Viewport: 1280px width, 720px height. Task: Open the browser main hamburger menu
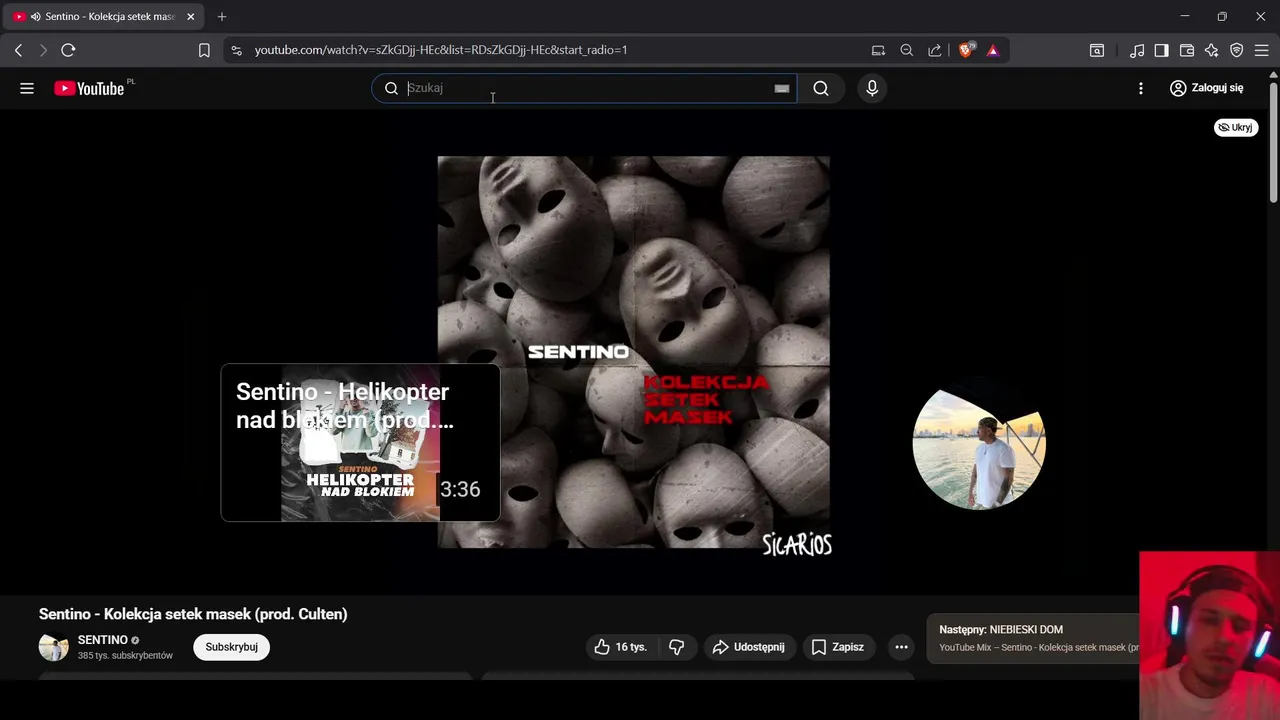coord(1261,50)
